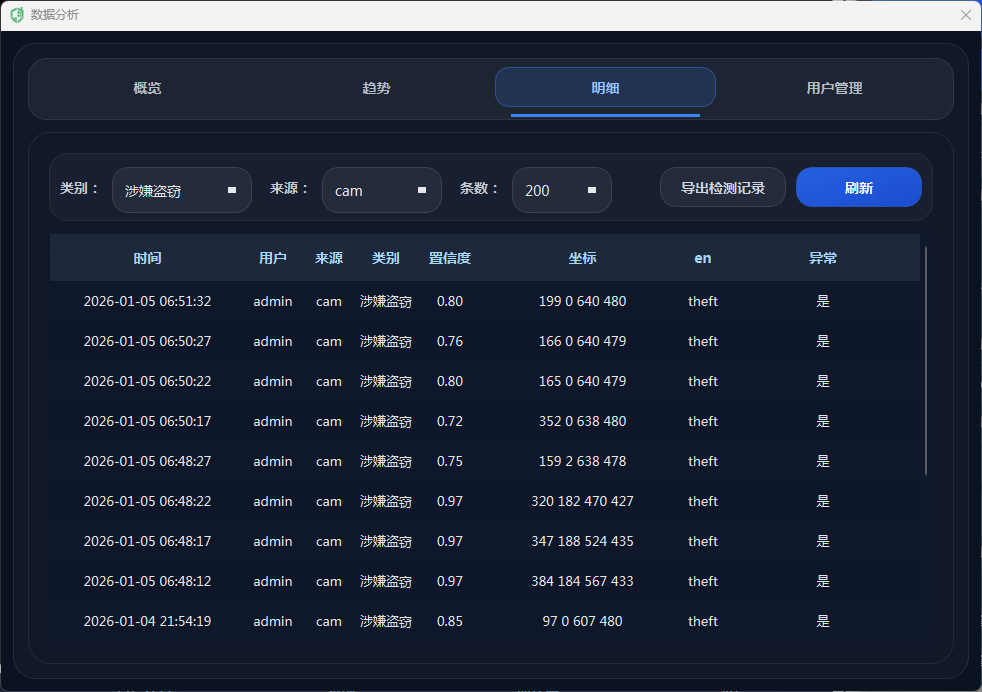Click the 刷新 button
The height and width of the screenshot is (692, 982).
click(859, 187)
